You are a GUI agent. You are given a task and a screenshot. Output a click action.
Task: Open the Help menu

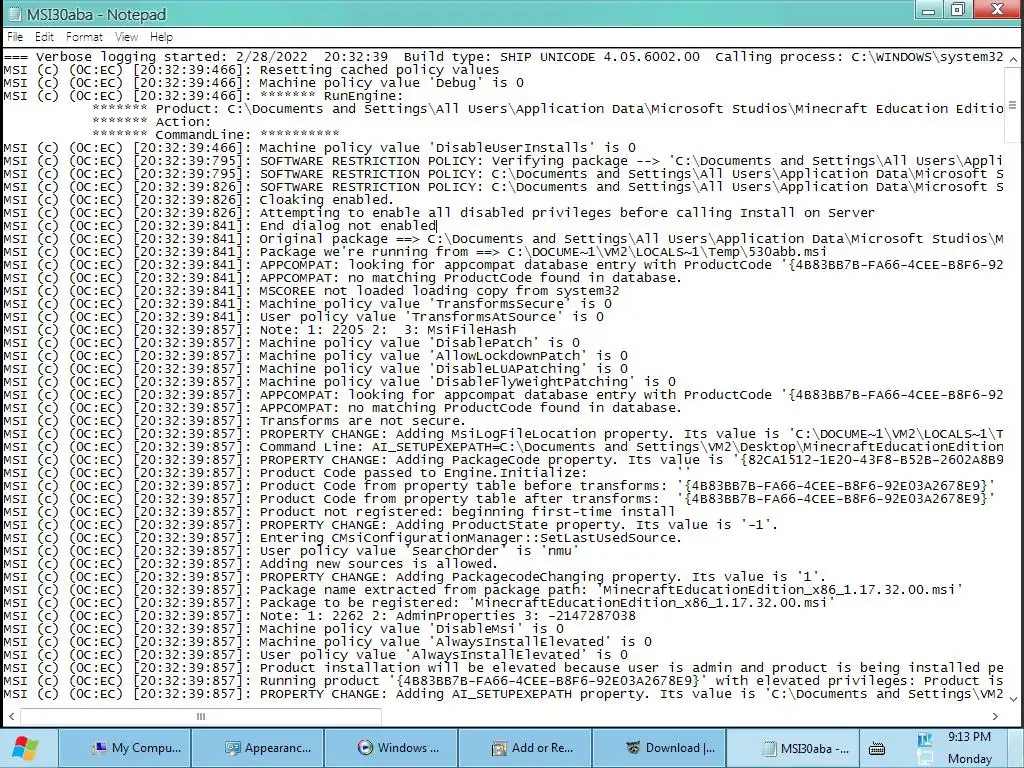161,37
